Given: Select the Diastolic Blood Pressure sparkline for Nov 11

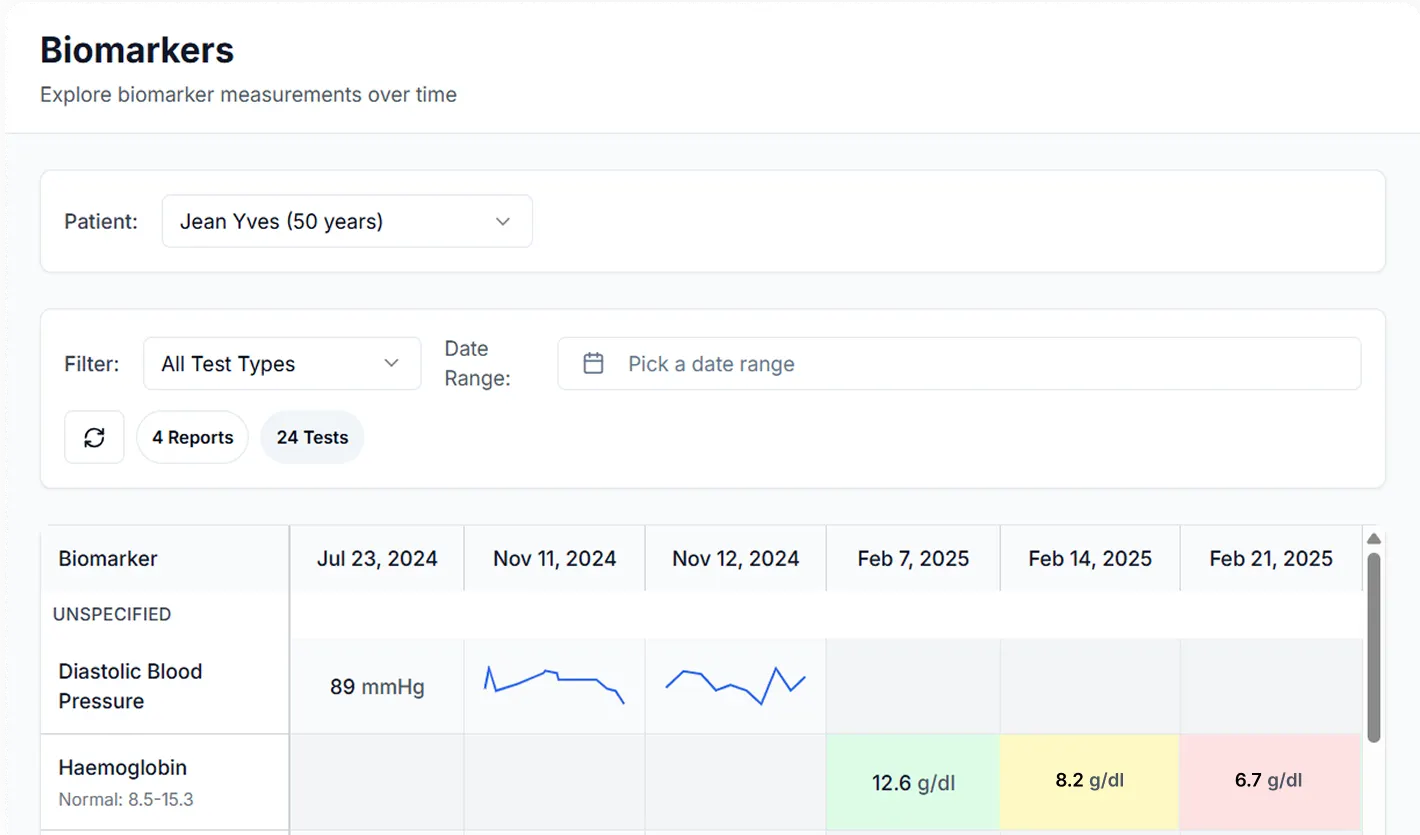Looking at the screenshot, I should pyautogui.click(x=554, y=685).
